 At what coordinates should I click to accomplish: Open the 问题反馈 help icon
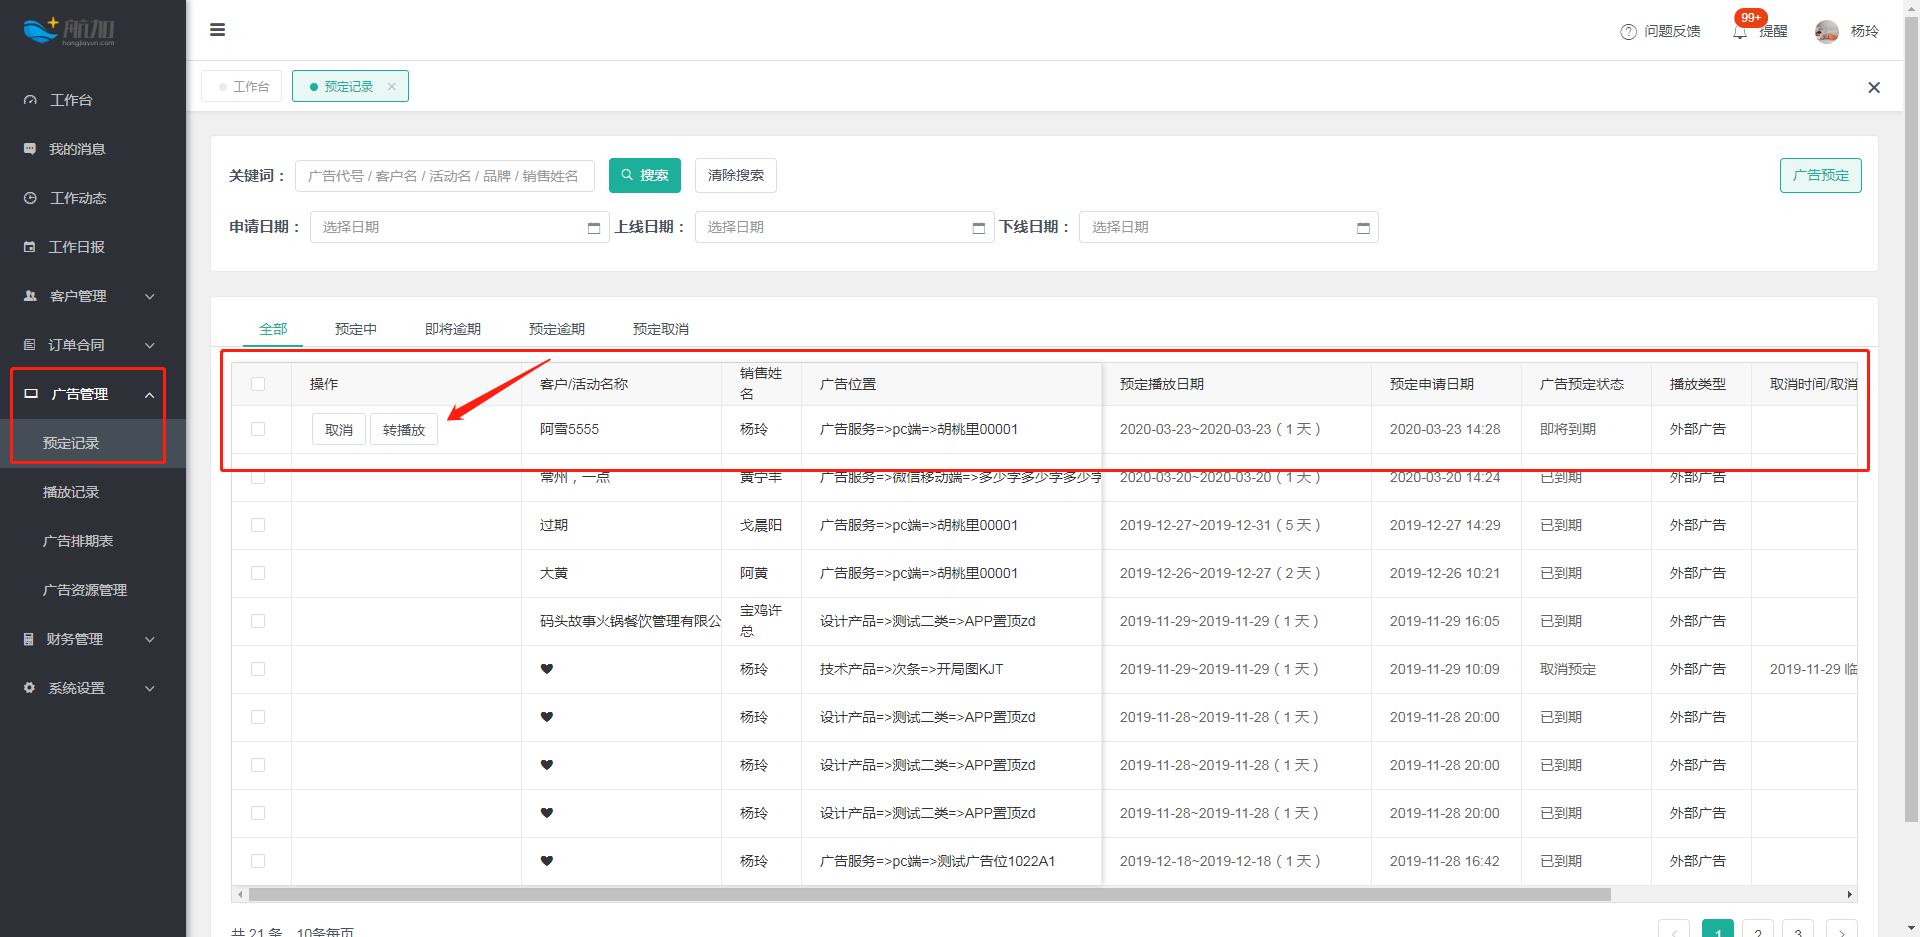click(1628, 32)
